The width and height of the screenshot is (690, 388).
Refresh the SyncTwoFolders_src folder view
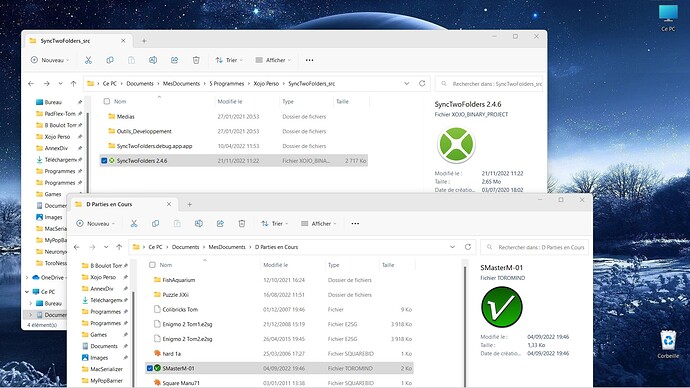click(422, 83)
